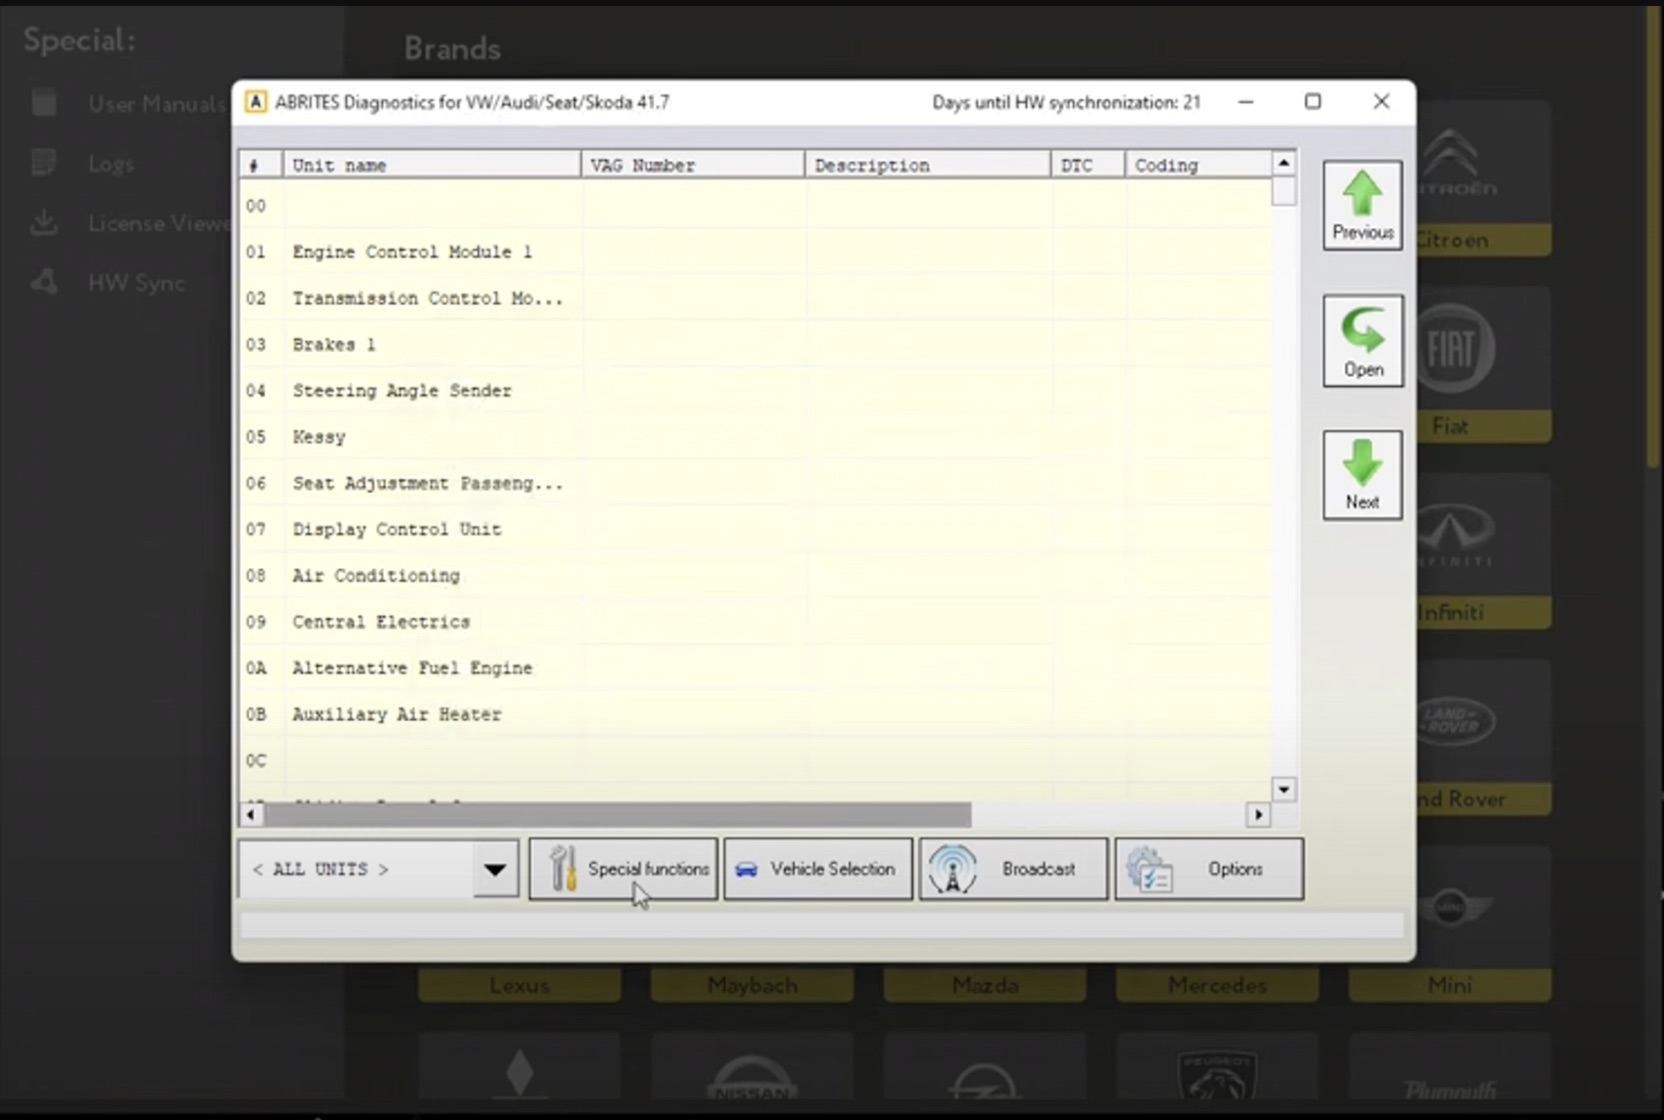Screen dimensions: 1664x1120
Task: Select Lexus brand label in background
Action: (519, 985)
